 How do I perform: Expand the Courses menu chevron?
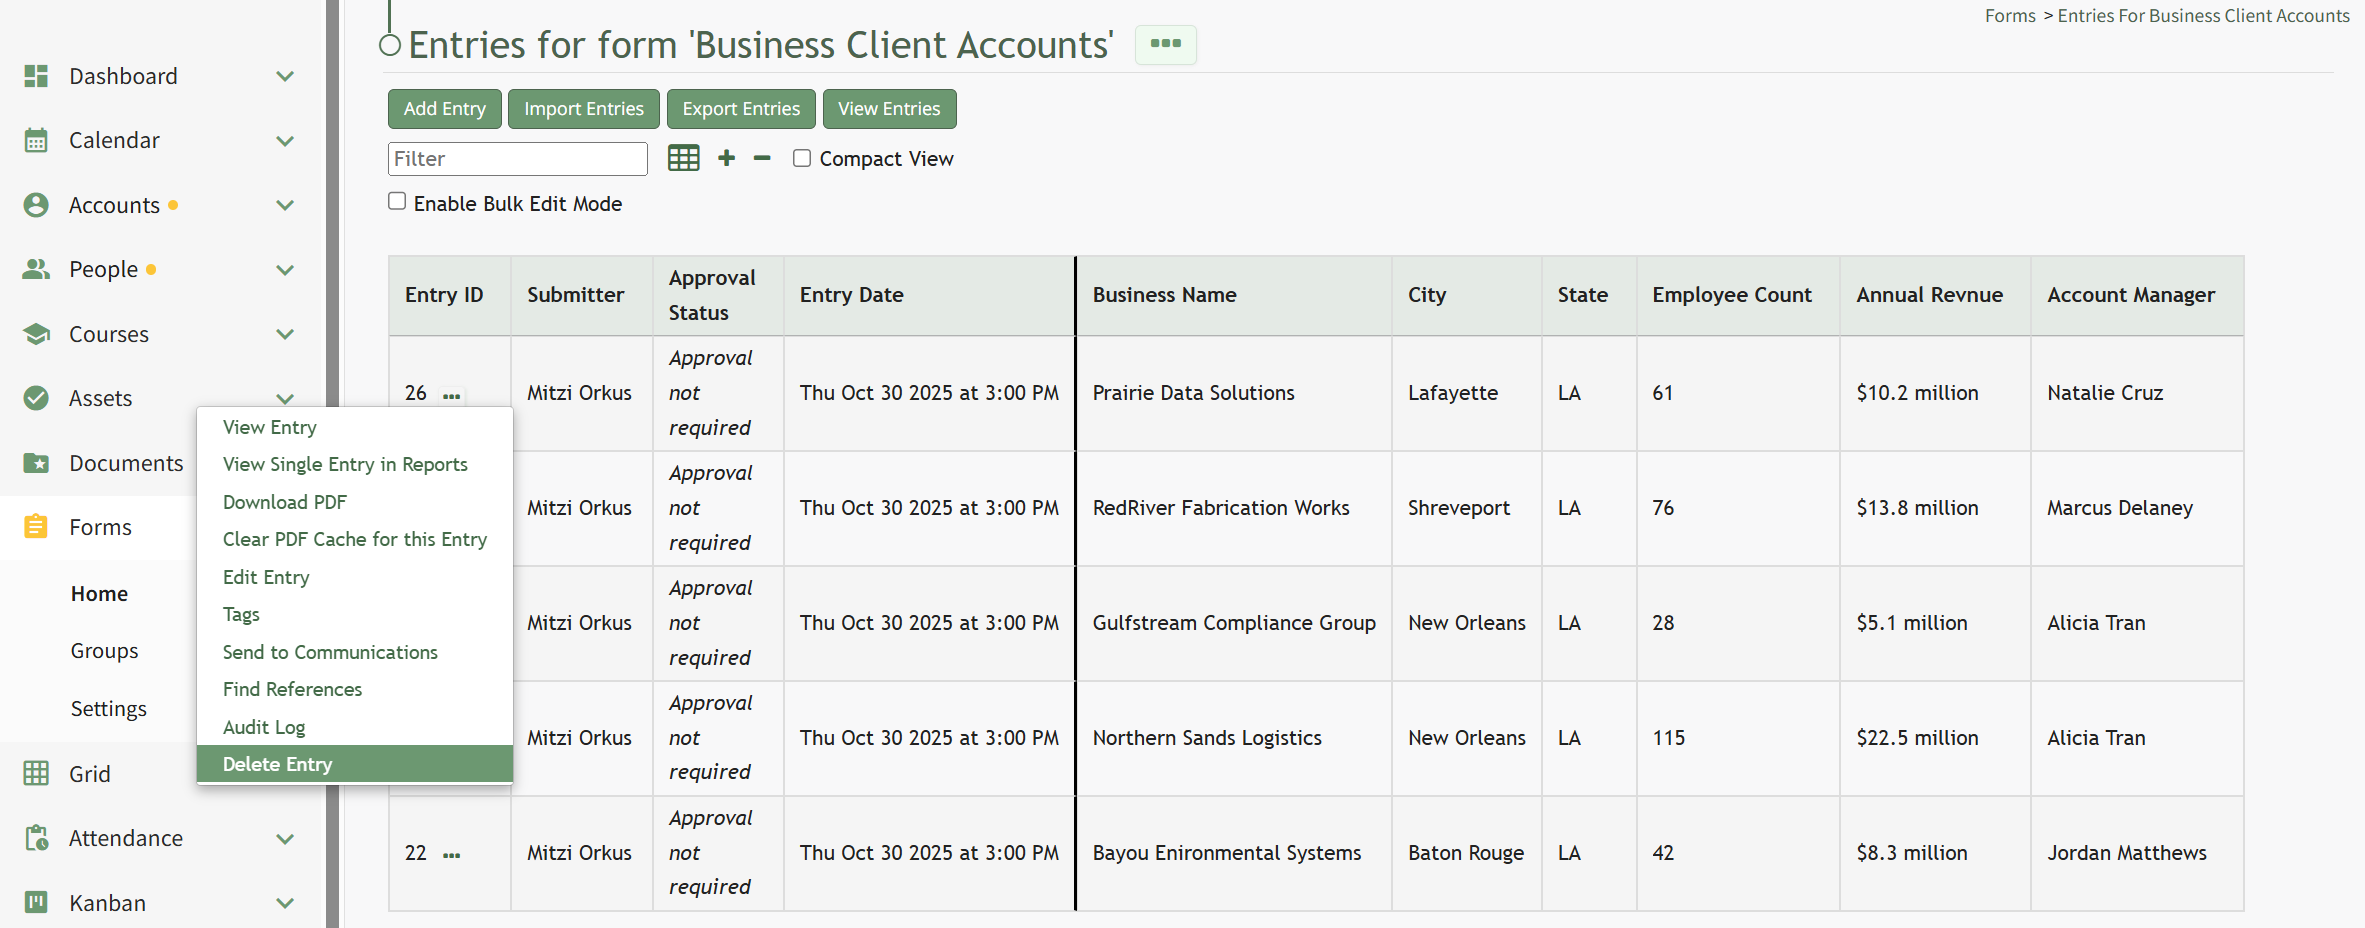click(x=285, y=334)
